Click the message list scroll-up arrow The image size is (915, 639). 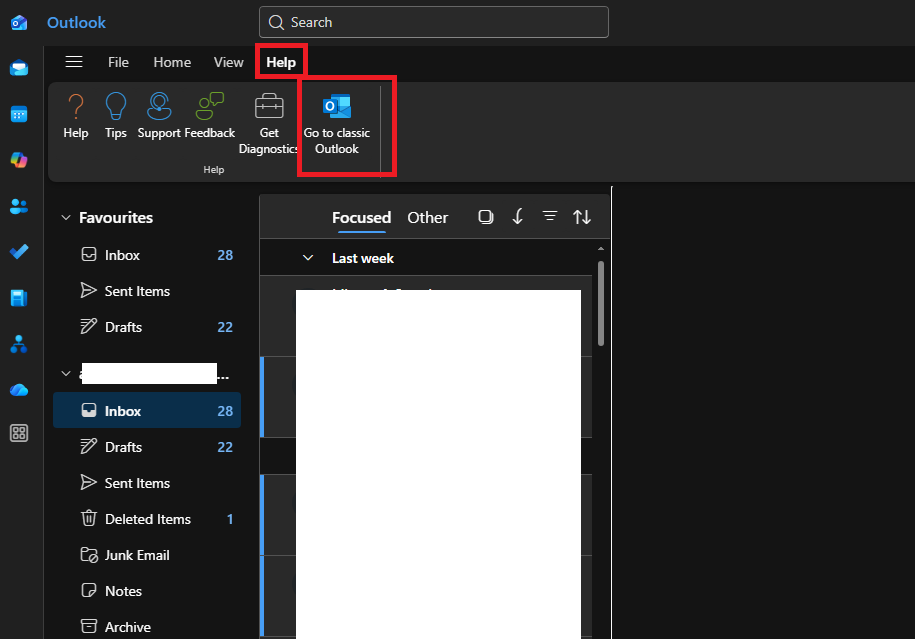pyautogui.click(x=601, y=249)
